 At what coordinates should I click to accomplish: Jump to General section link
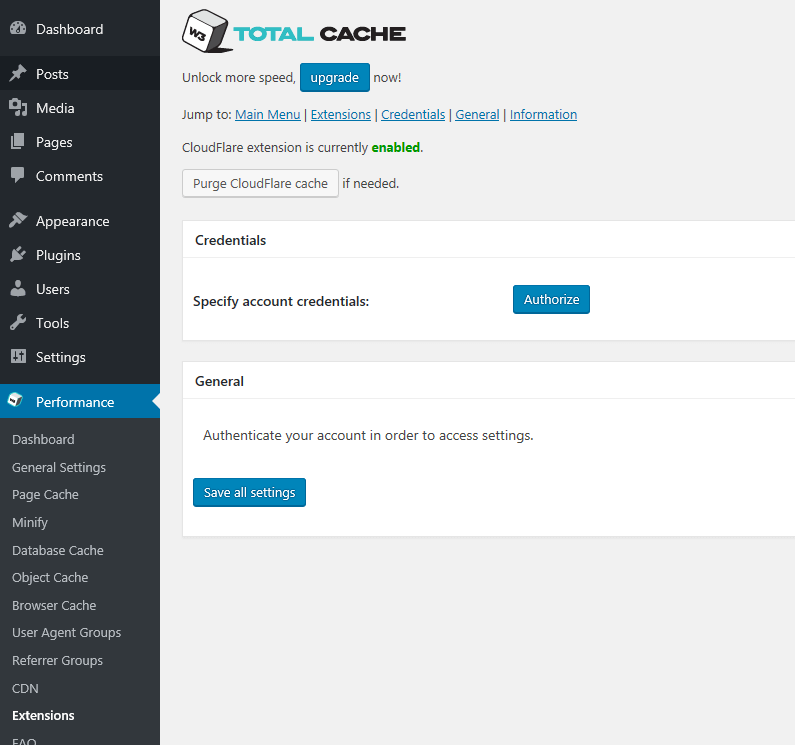click(477, 115)
